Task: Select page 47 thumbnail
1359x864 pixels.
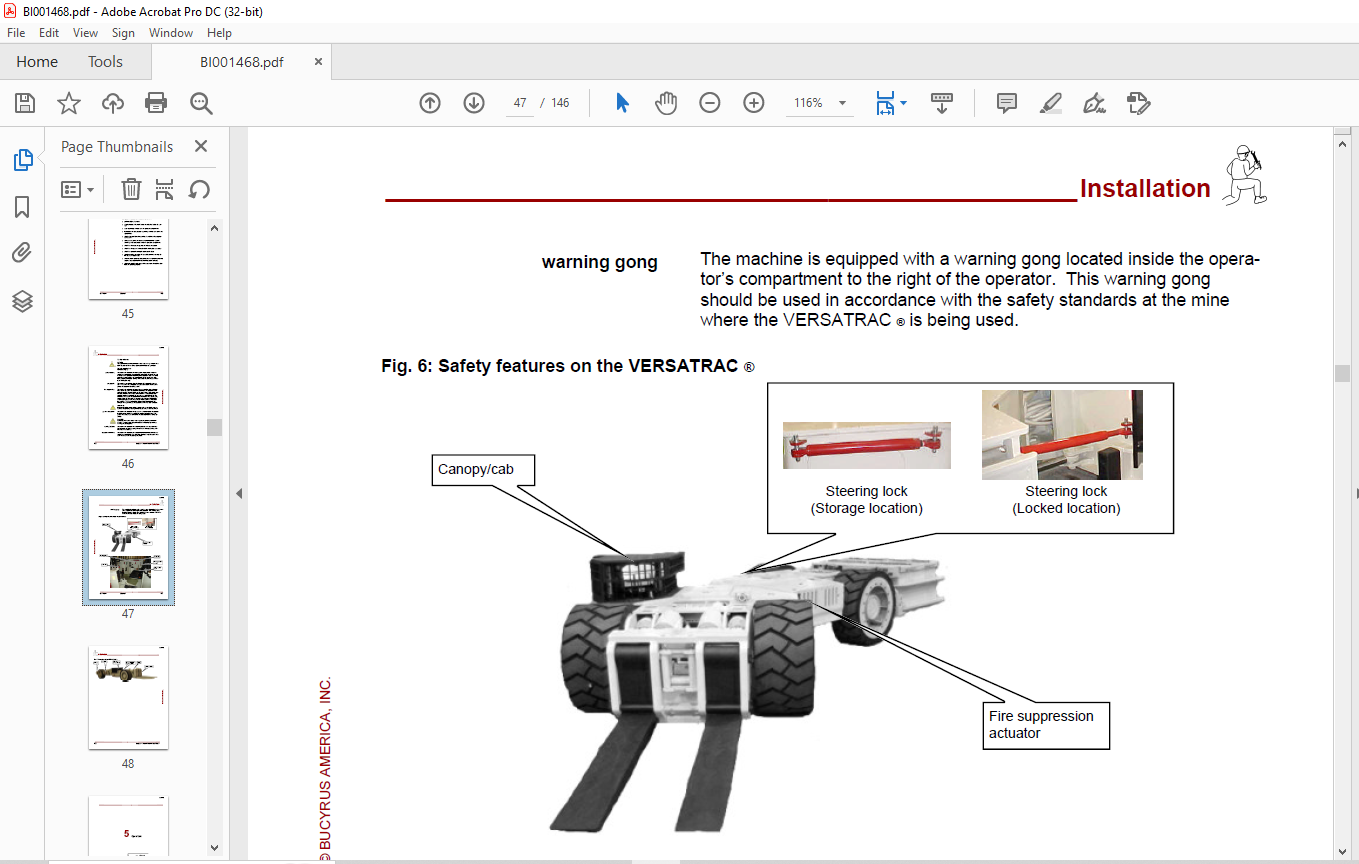Action: (128, 547)
